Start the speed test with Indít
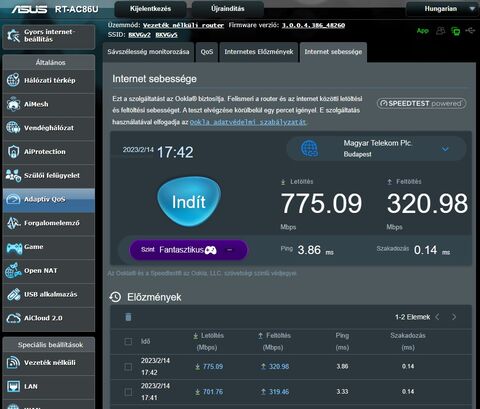The image size is (480, 409). [x=189, y=202]
